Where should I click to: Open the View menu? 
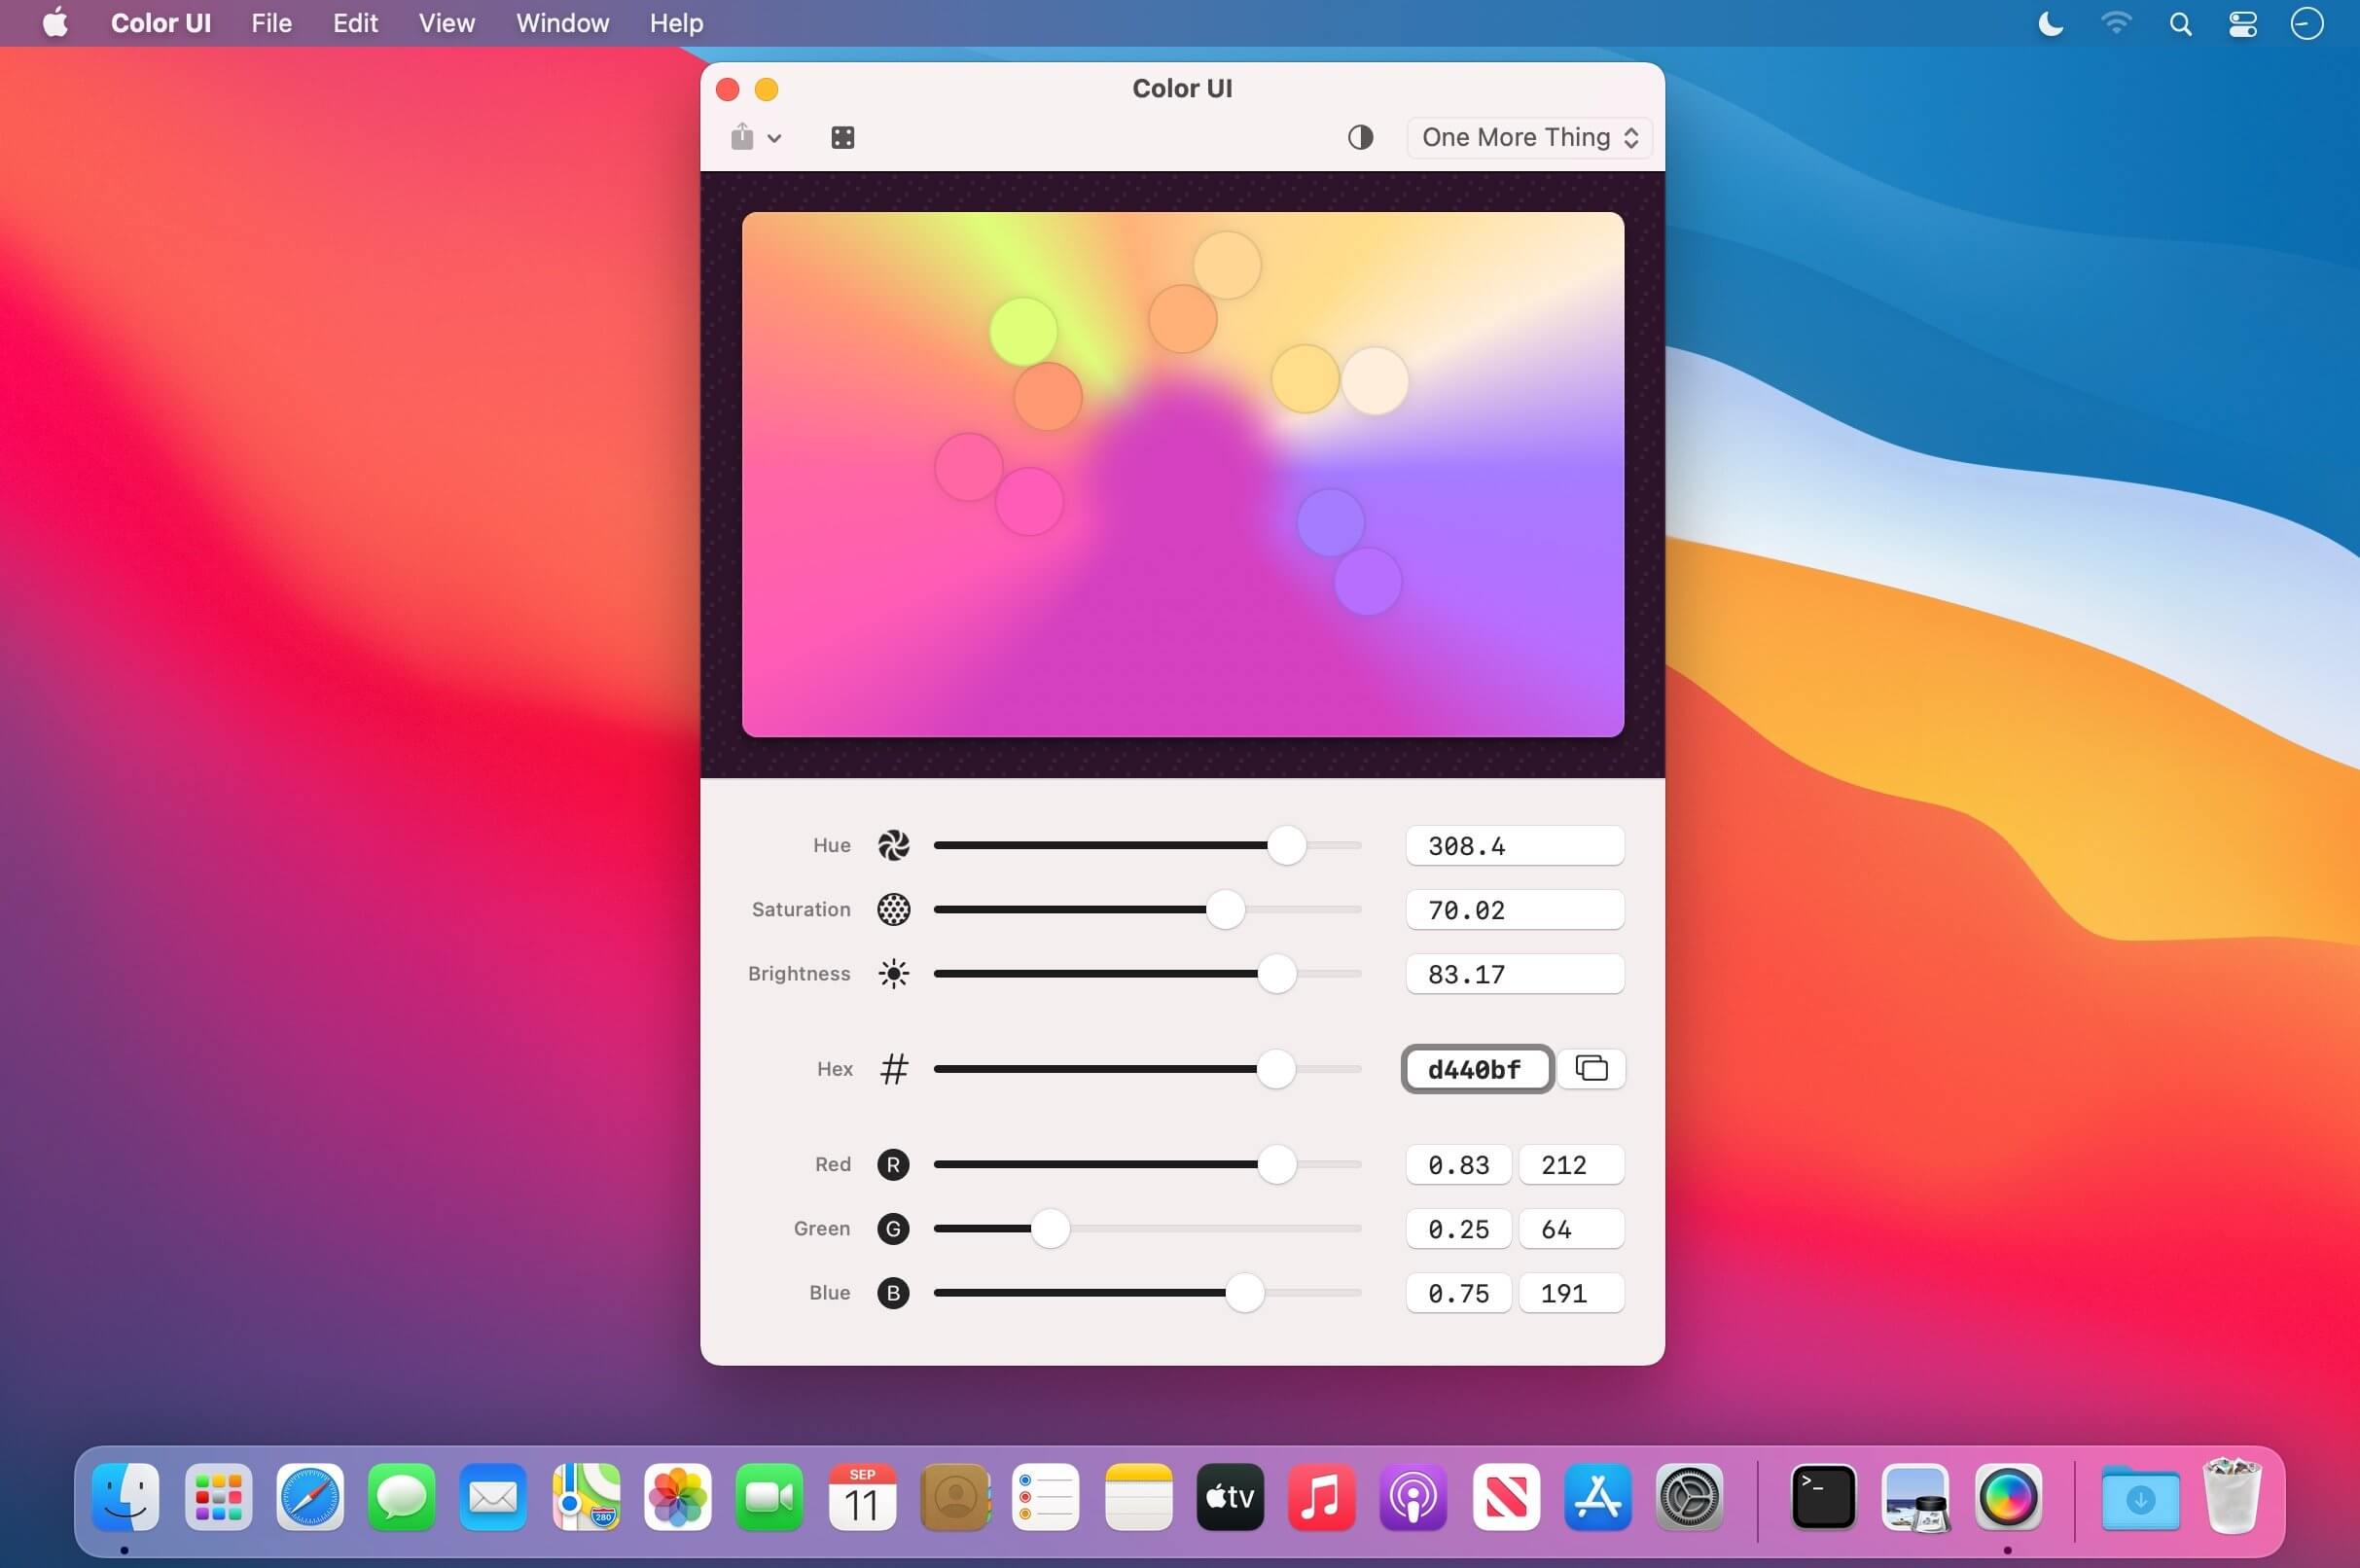(446, 23)
